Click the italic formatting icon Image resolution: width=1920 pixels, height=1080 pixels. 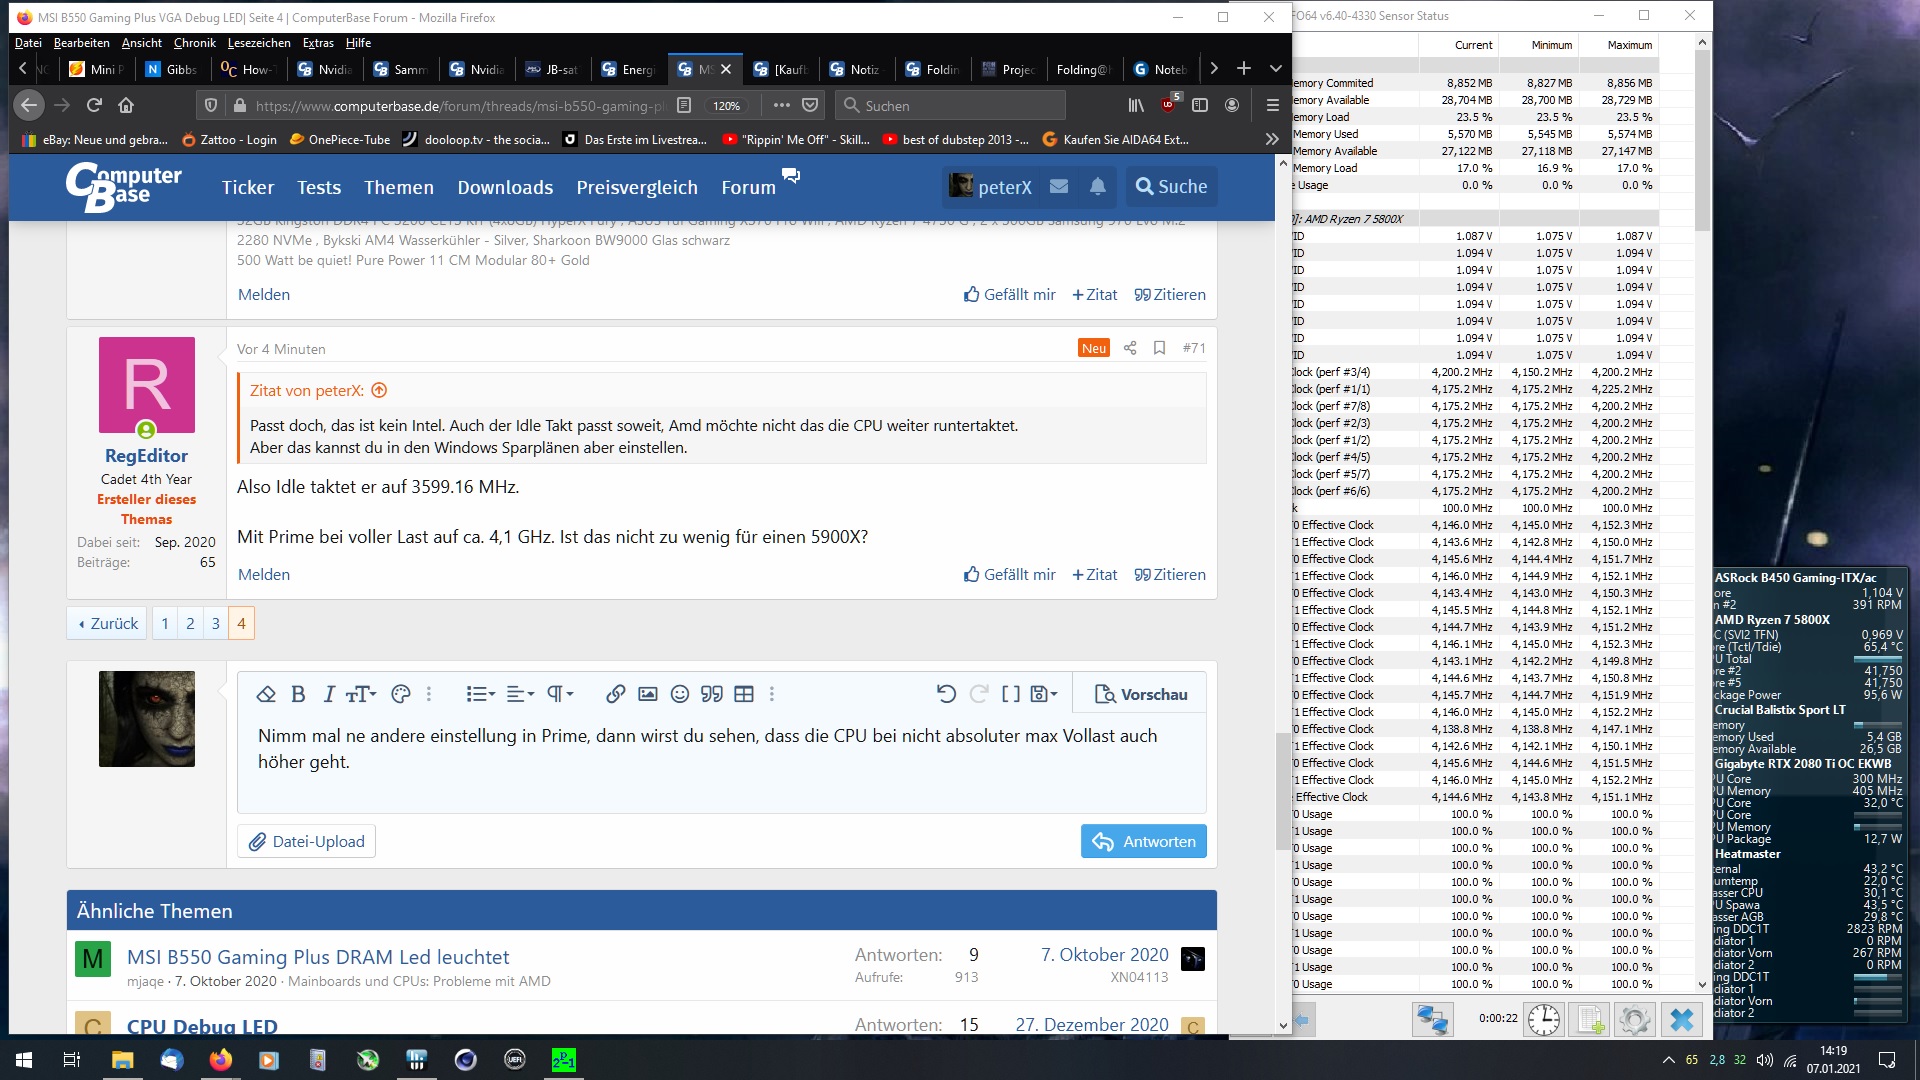click(328, 694)
